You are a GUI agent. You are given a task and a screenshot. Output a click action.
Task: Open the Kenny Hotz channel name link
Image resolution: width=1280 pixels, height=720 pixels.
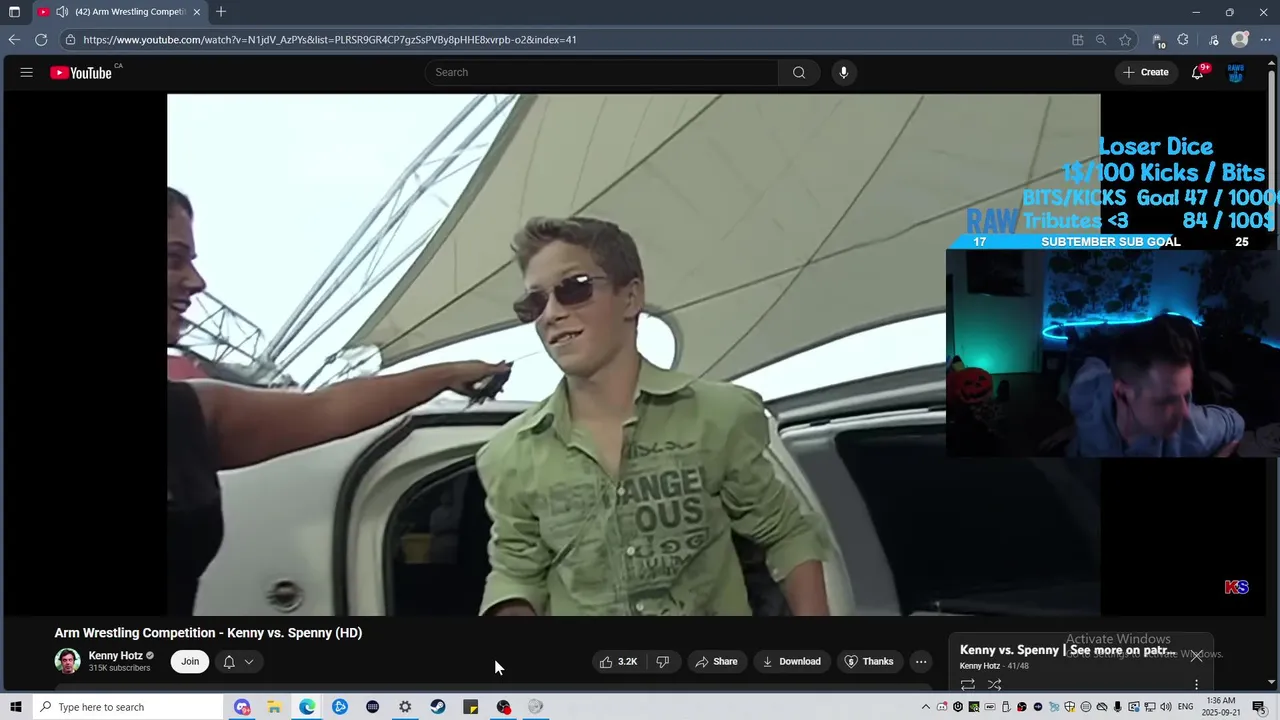(x=115, y=656)
